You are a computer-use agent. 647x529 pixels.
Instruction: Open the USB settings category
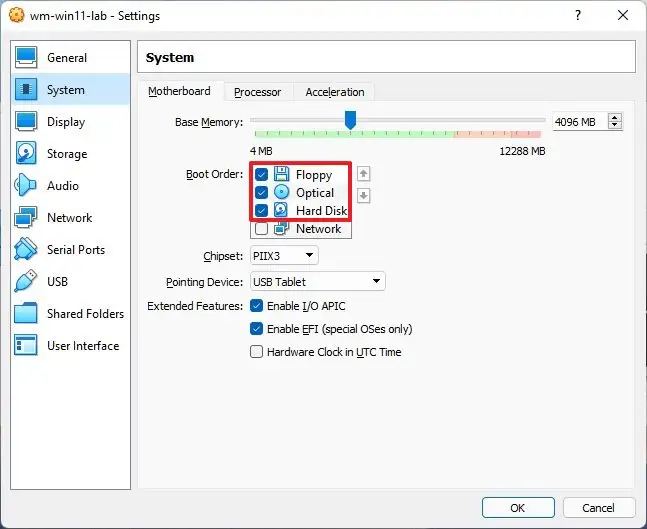(x=71, y=281)
